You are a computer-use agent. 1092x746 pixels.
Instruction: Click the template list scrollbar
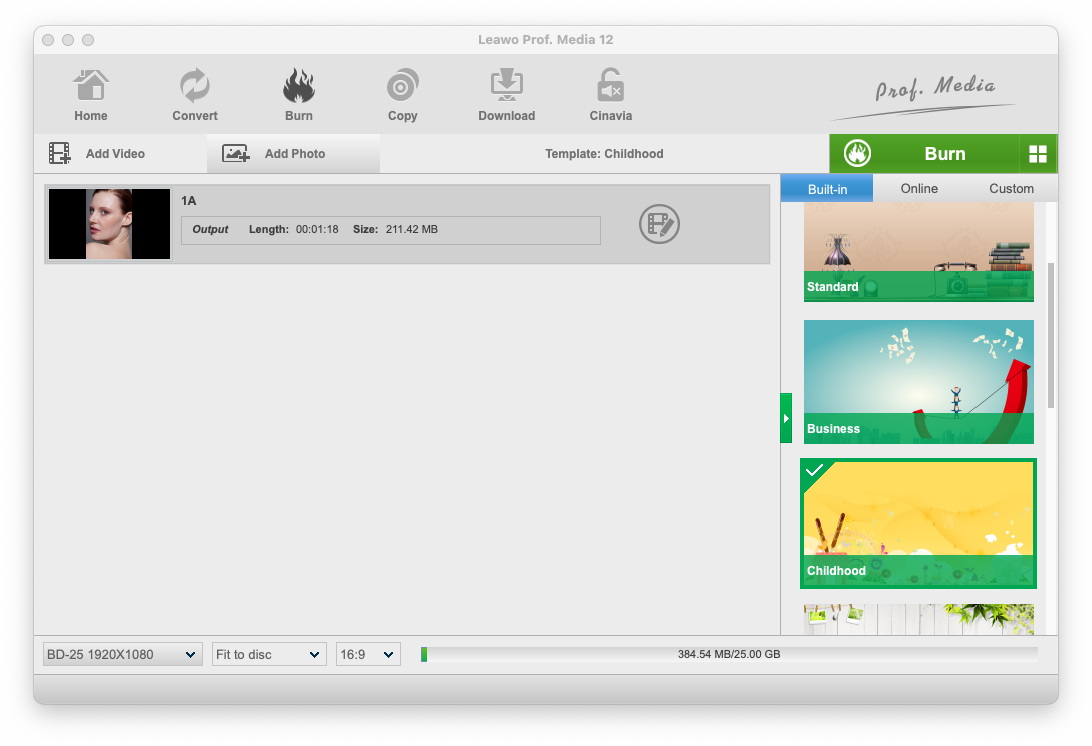pos(1051,336)
